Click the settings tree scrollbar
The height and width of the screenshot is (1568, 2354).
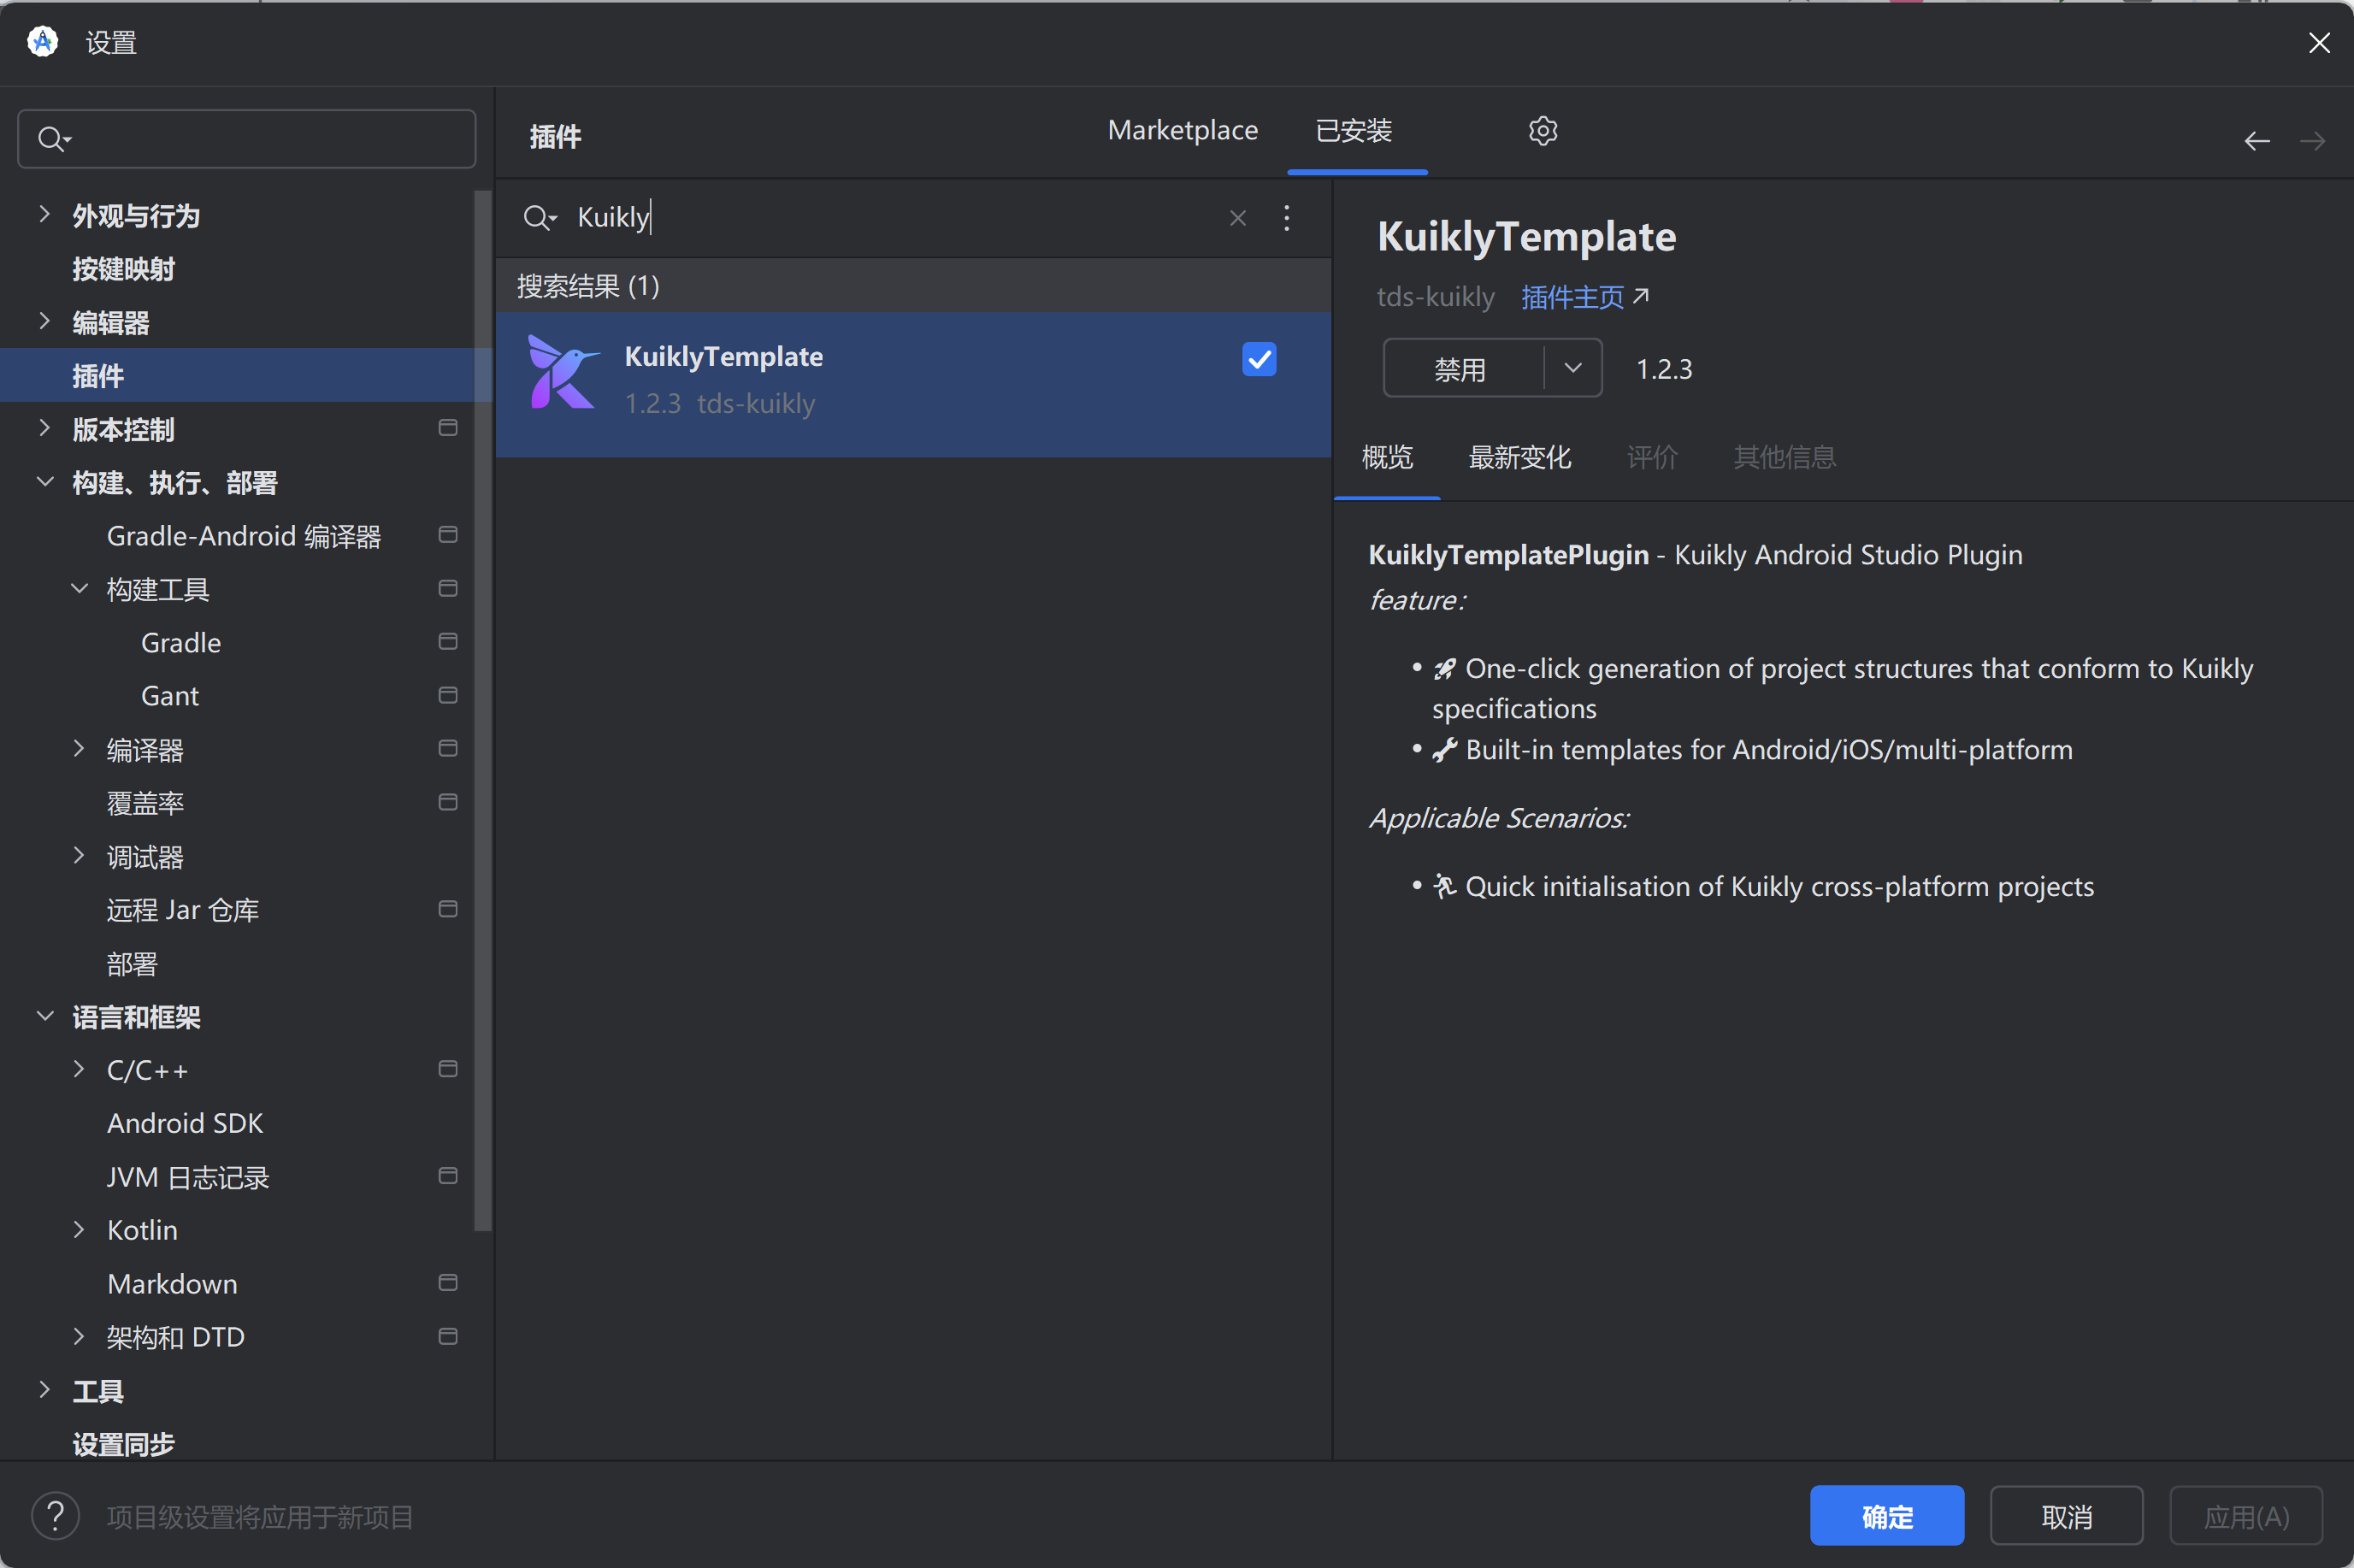coord(483,710)
